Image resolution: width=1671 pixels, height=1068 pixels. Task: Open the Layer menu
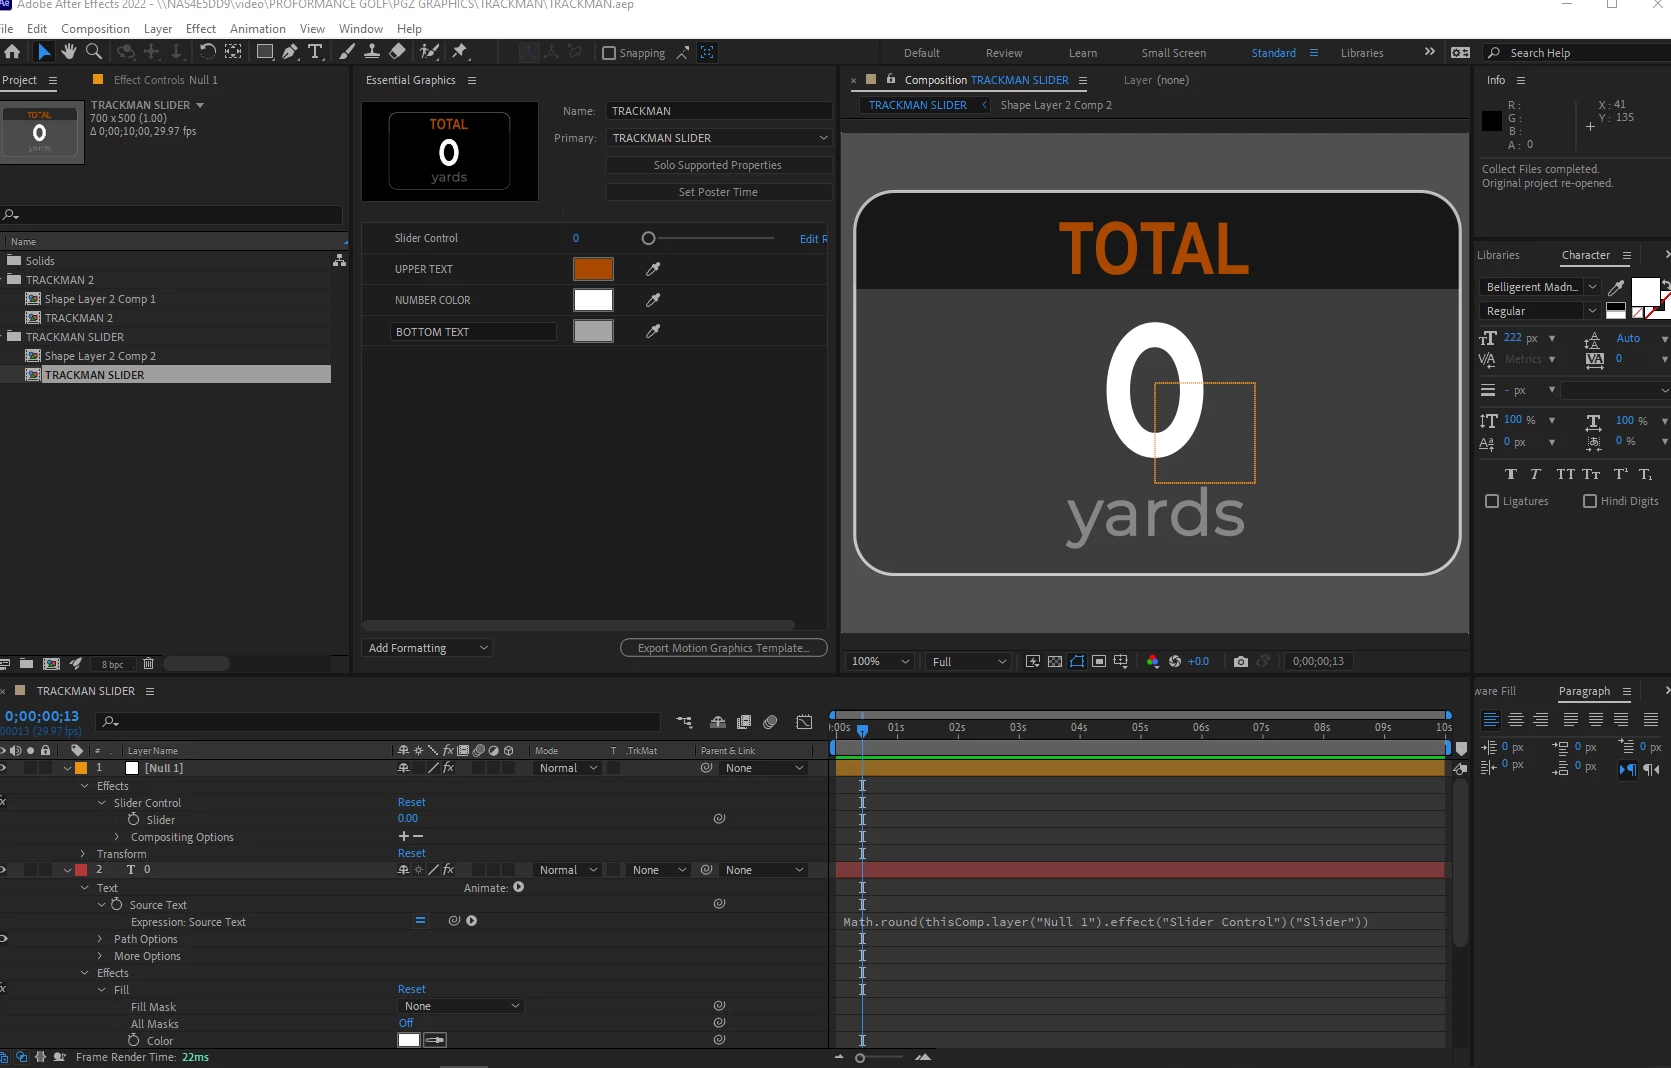click(x=158, y=29)
